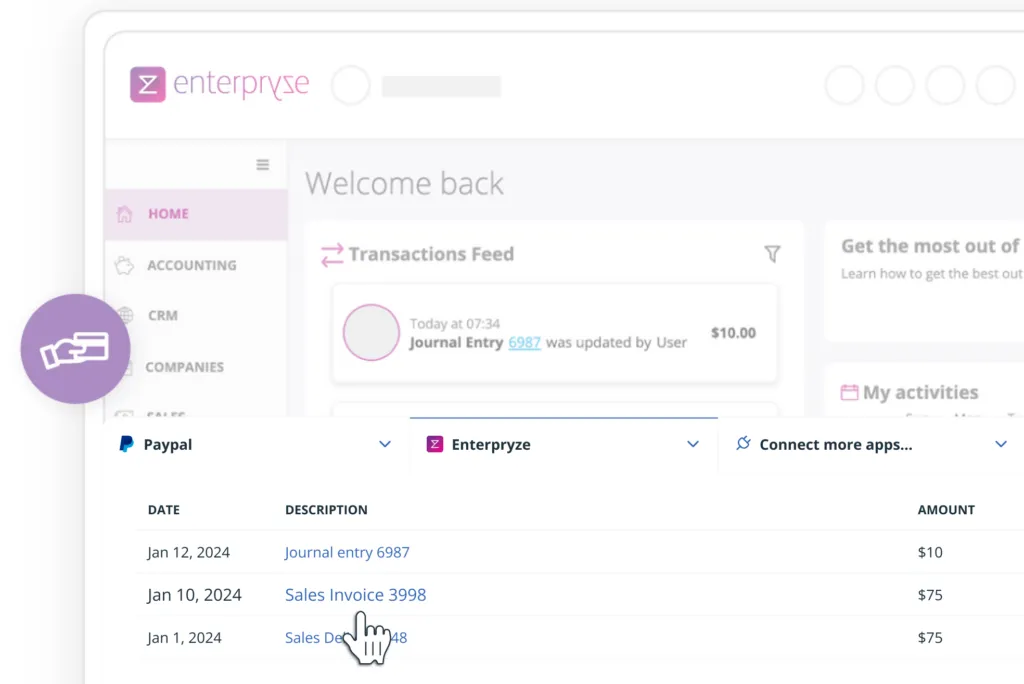This screenshot has width=1024, height=684.
Task: Click the My activities calendar icon
Action: pos(849,392)
